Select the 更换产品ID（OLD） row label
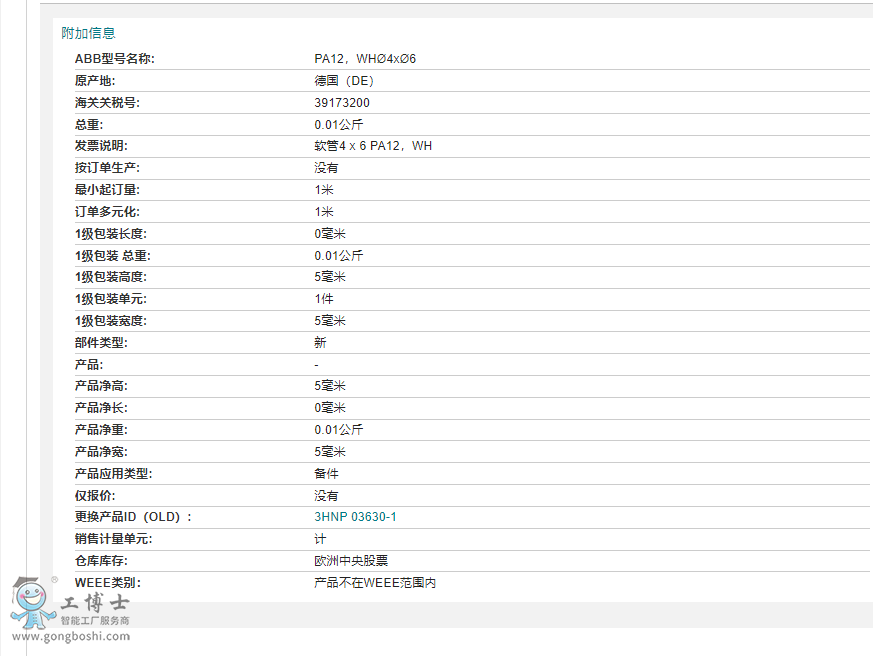The width and height of the screenshot is (873, 656). point(135,516)
